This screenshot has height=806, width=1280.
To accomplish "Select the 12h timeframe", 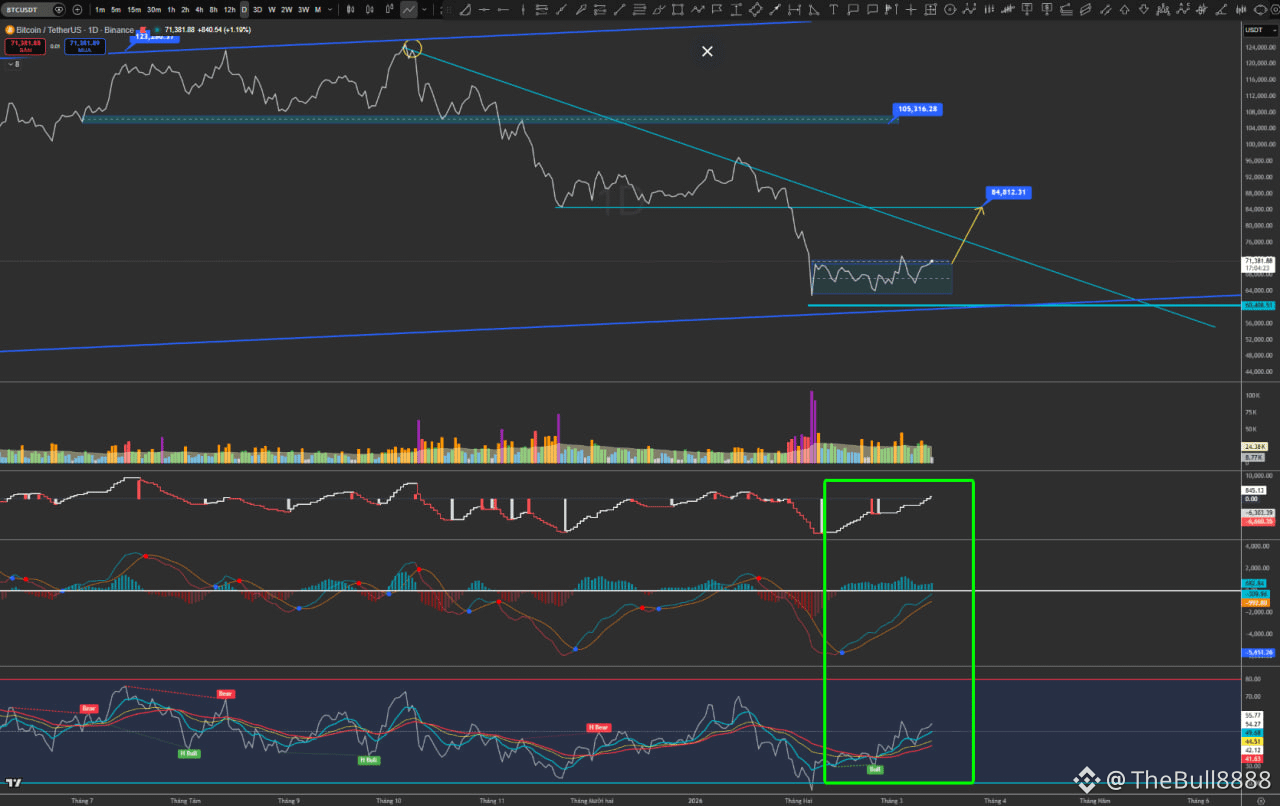I will (x=229, y=9).
